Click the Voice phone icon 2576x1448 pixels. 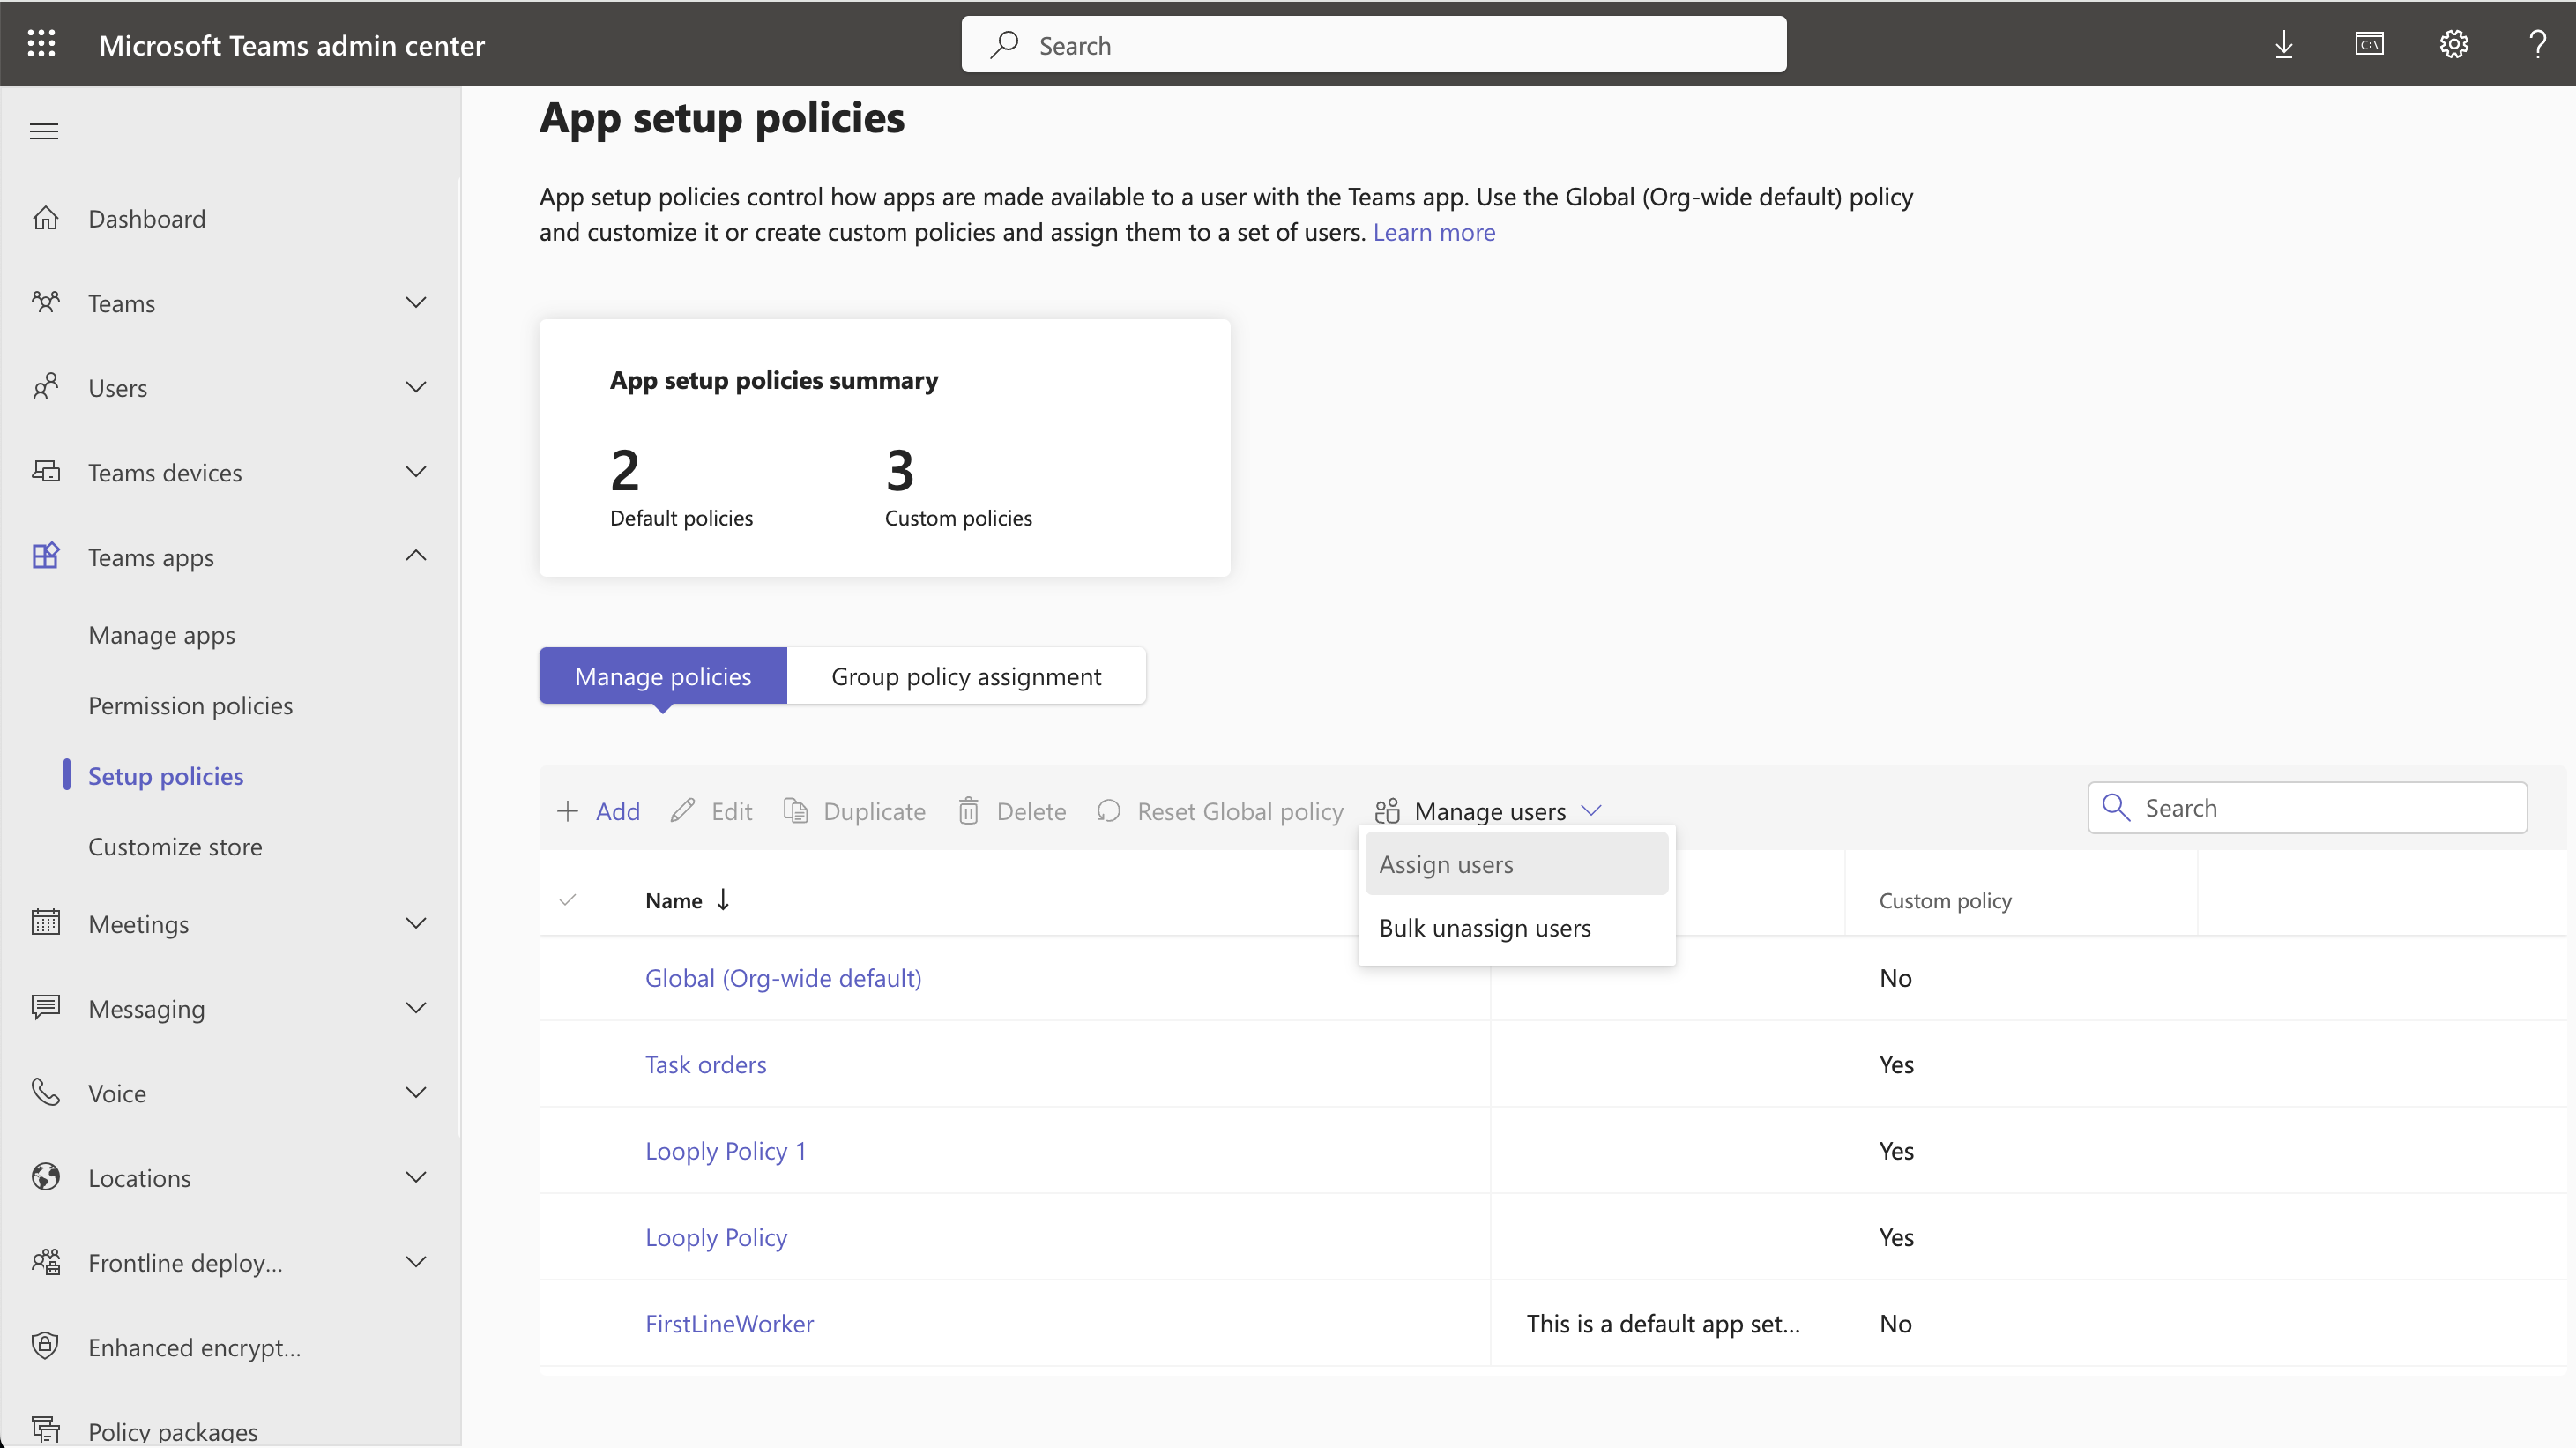(x=46, y=1092)
